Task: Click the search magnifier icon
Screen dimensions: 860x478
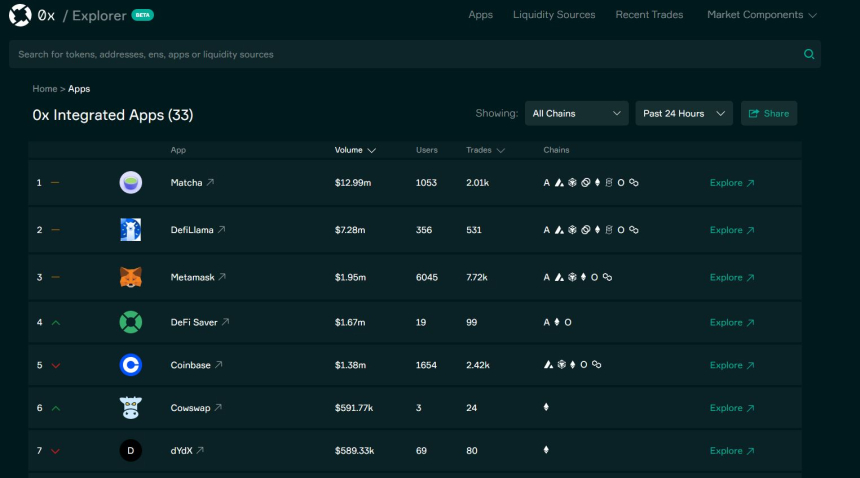Action: [809, 54]
